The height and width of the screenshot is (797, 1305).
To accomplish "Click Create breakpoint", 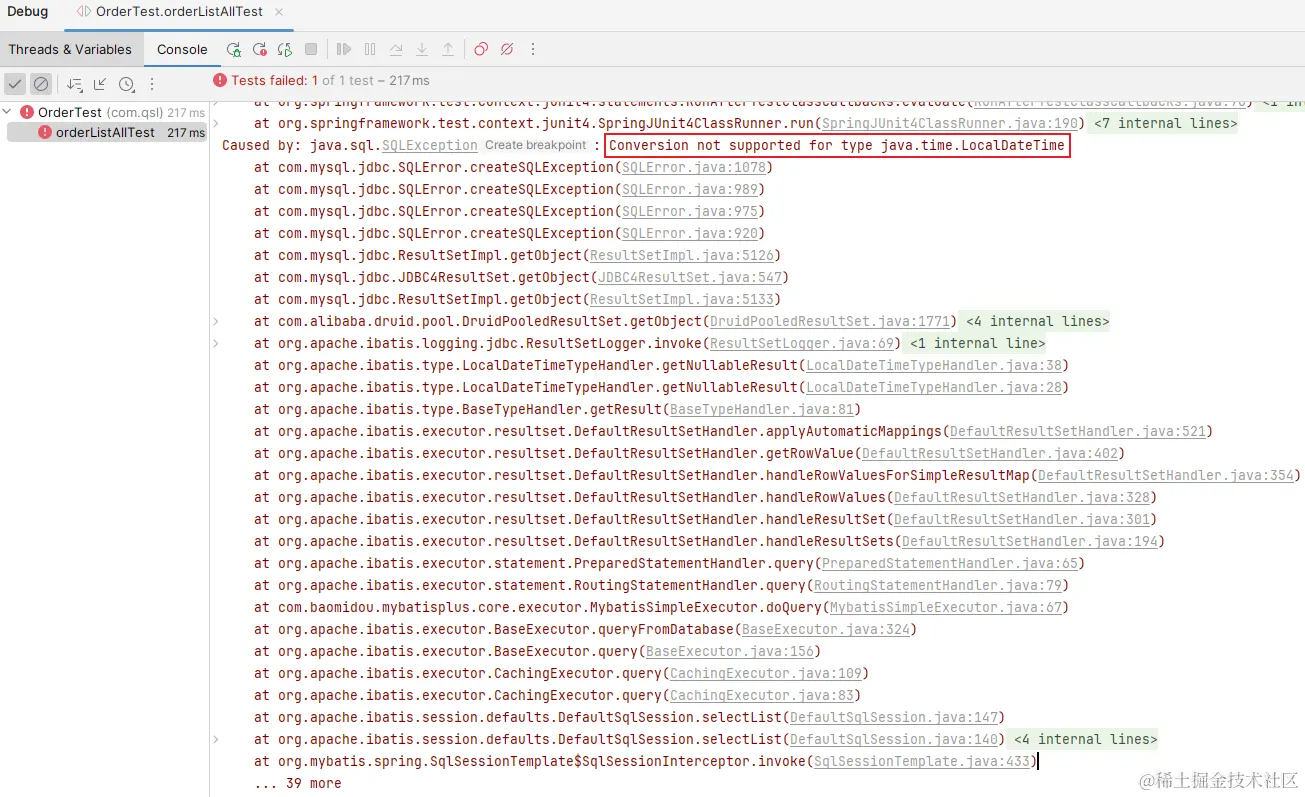I will pos(536,145).
